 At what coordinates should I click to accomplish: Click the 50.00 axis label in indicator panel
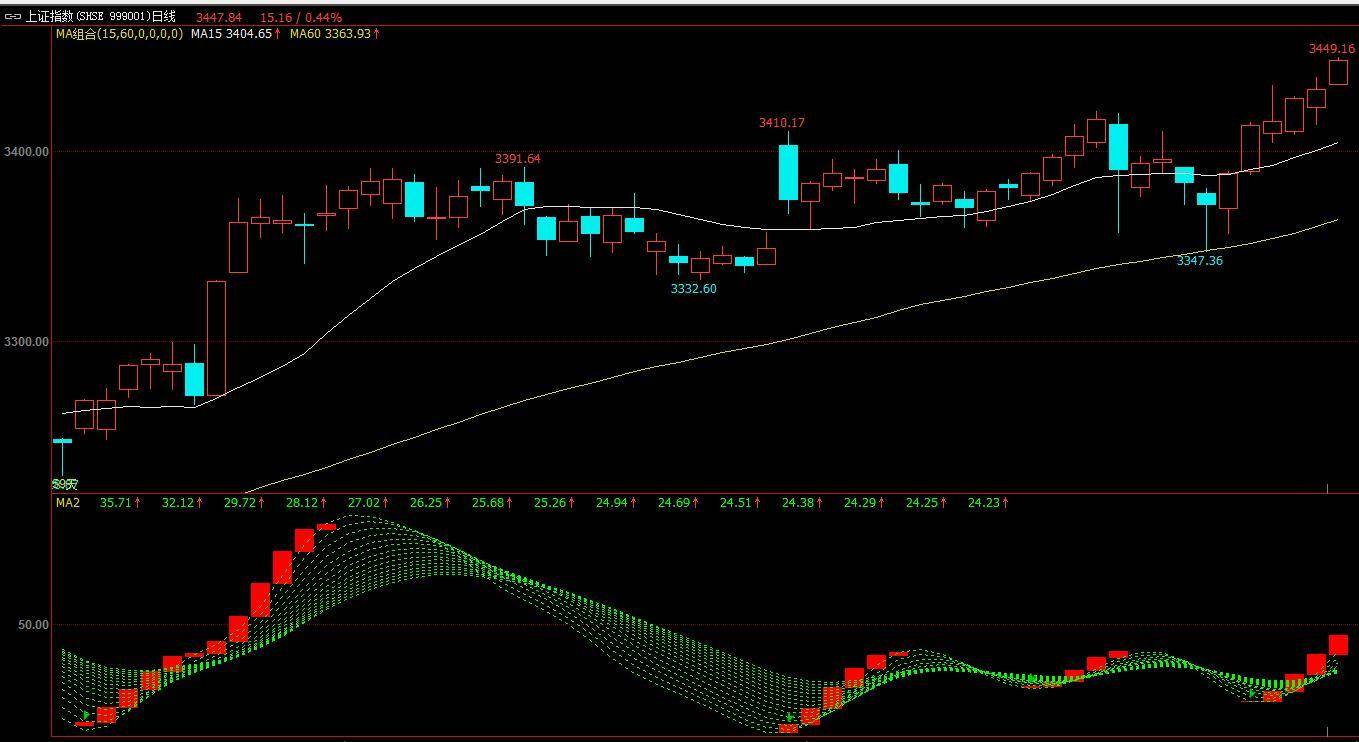pos(33,625)
